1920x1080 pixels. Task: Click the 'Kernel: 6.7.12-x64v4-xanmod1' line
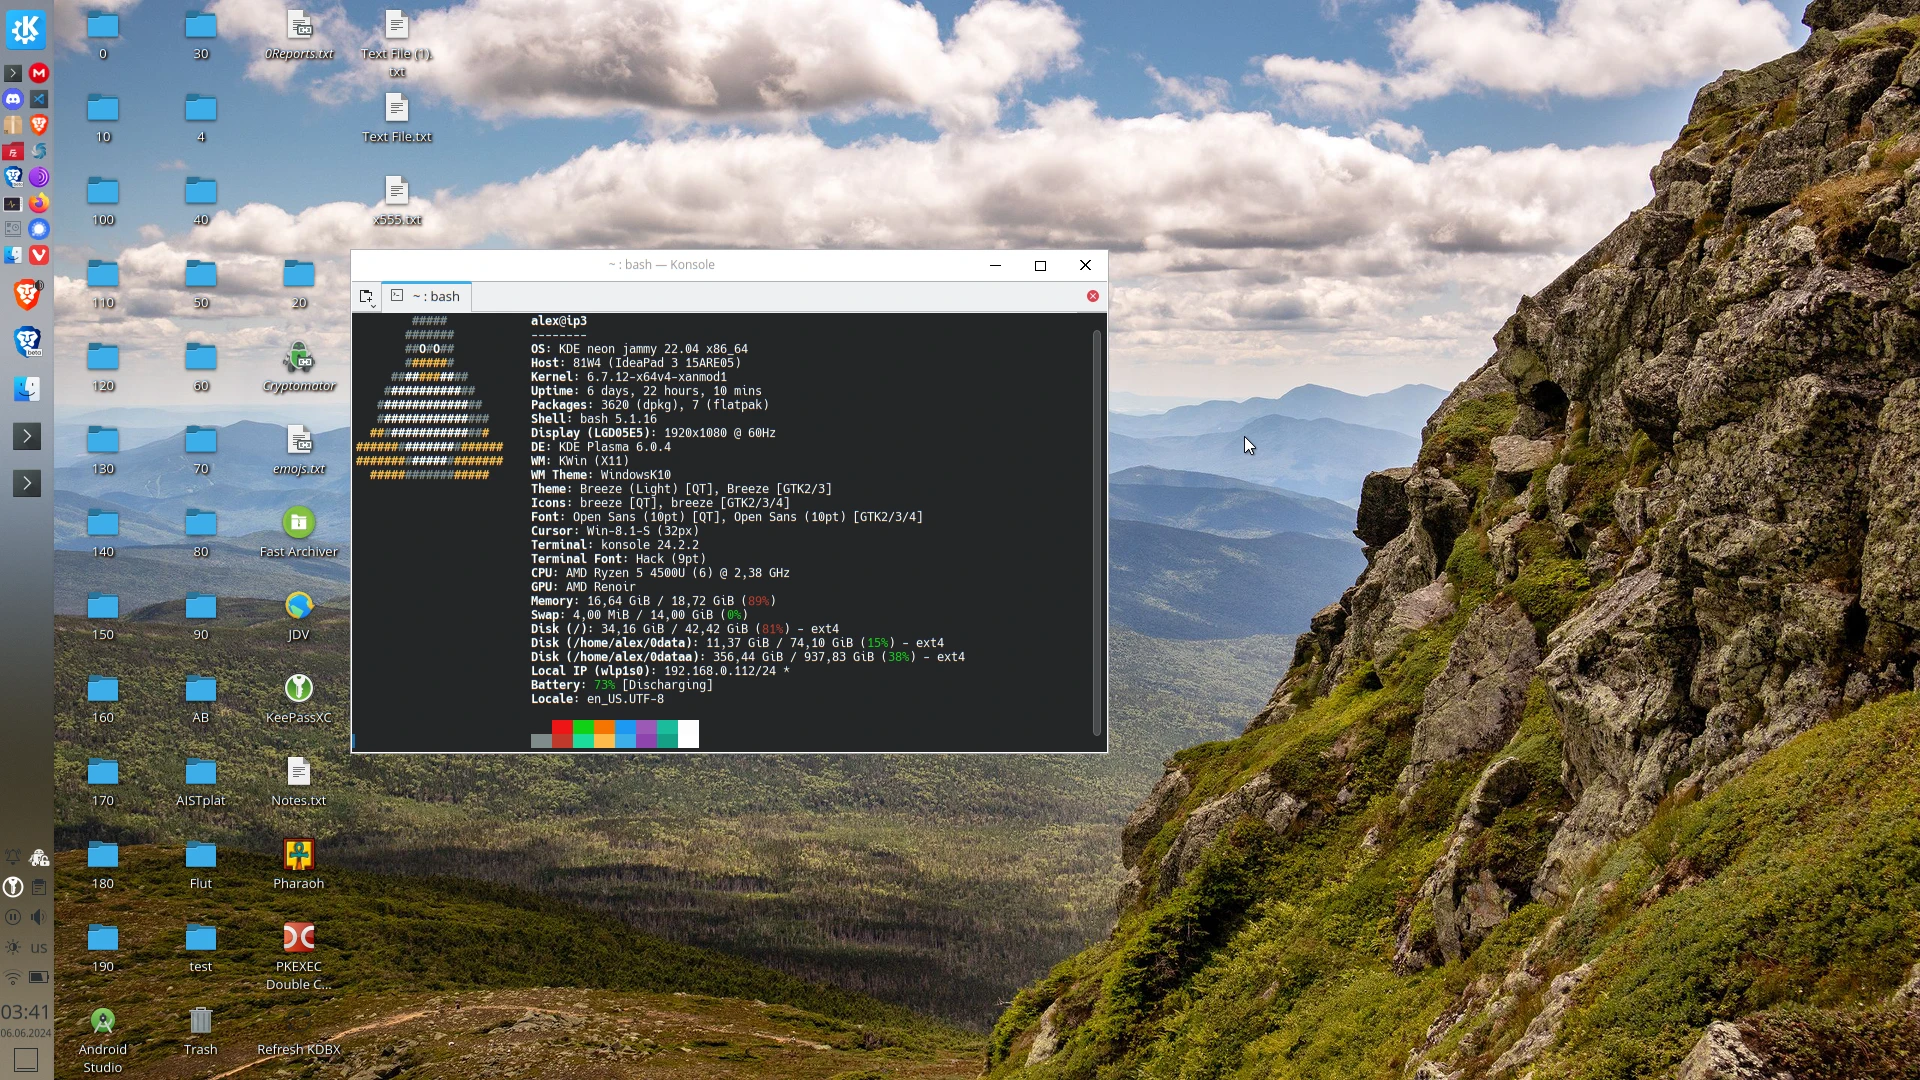pos(629,377)
